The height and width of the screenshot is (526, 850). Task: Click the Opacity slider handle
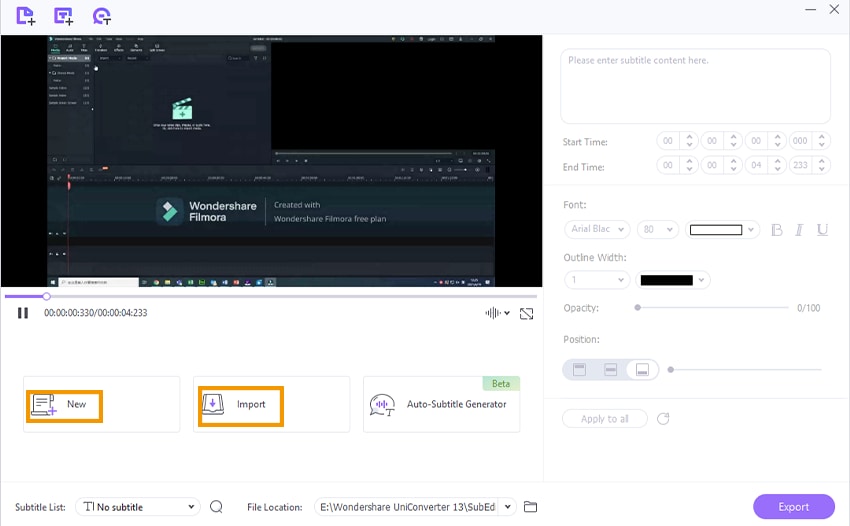coord(638,307)
